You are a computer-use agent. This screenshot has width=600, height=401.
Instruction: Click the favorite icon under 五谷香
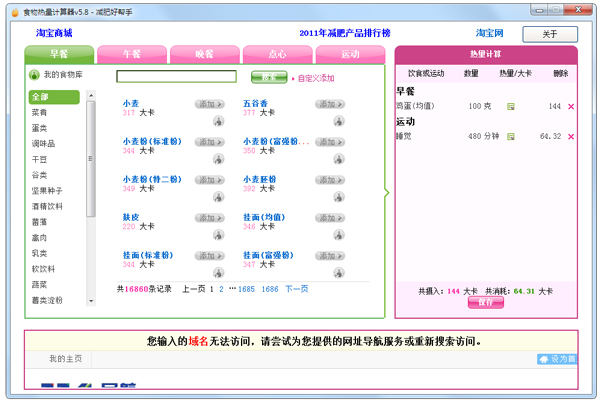pyautogui.click(x=339, y=121)
